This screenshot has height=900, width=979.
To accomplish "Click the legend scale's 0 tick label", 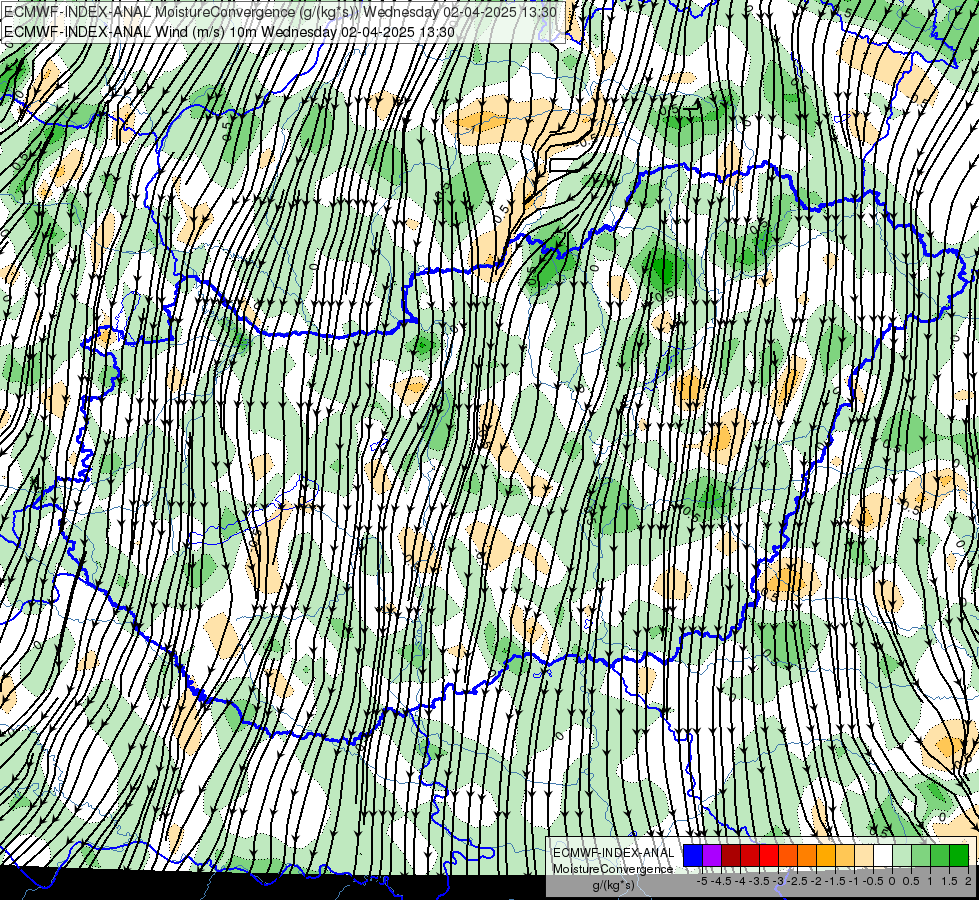I will pyautogui.click(x=892, y=881).
